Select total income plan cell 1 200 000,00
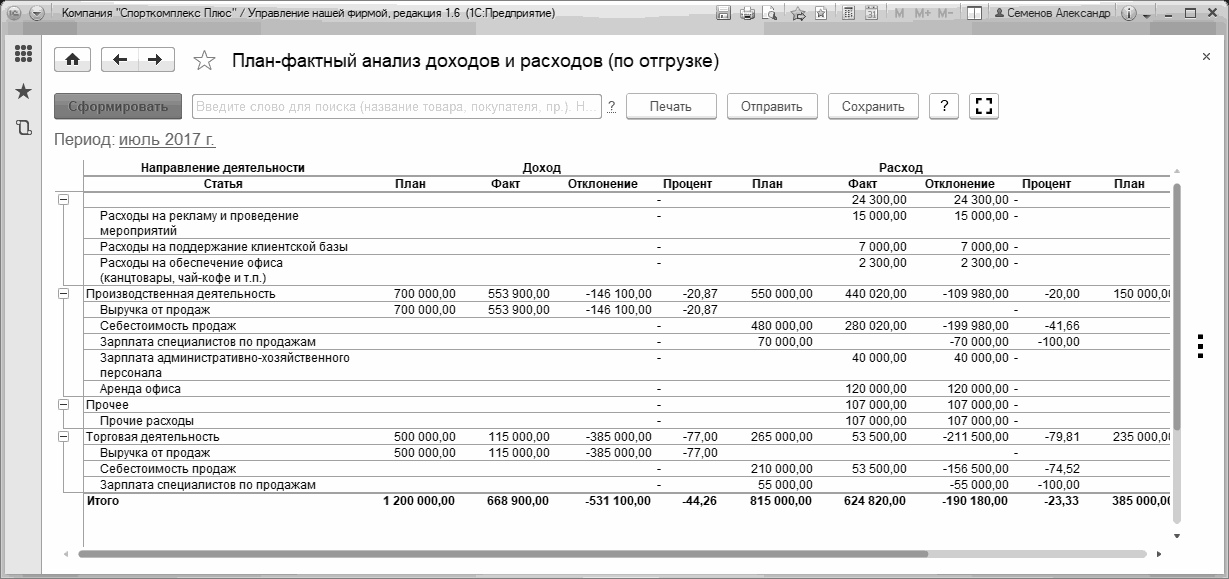 tap(419, 500)
